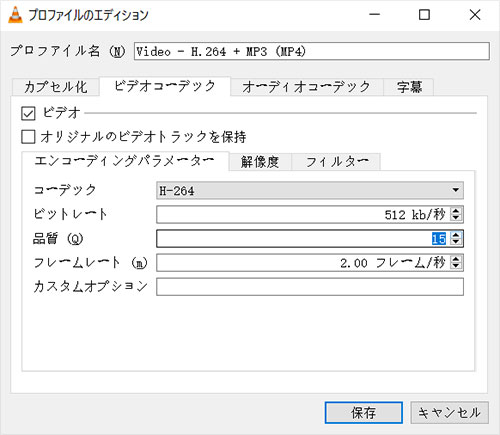Screen dimensions: 500x435
Task: Decrease frame rate with down arrow
Action: click(x=455, y=266)
